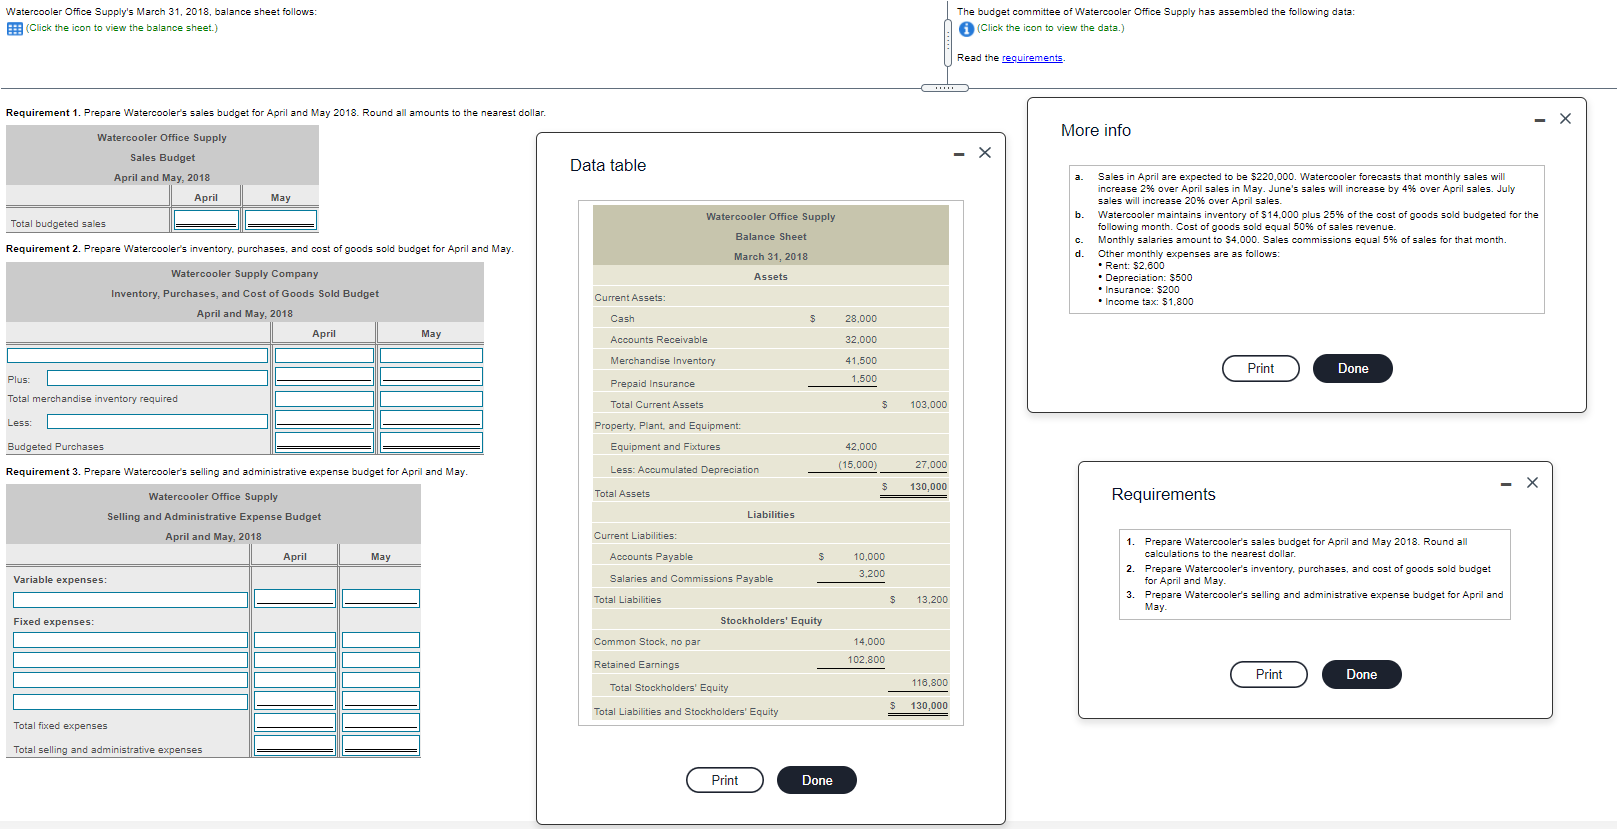Select April total fixed expenses field
Viewport: 1617px width, 829px height.
coord(295,723)
